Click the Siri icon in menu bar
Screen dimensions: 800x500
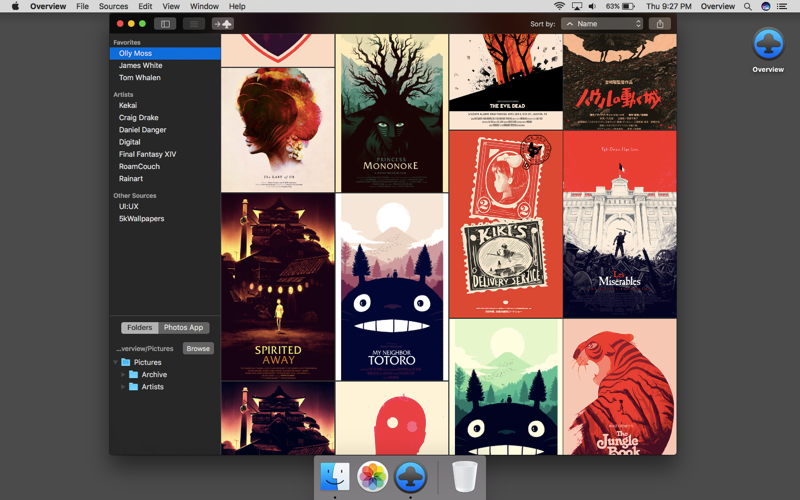pyautogui.click(x=765, y=6)
